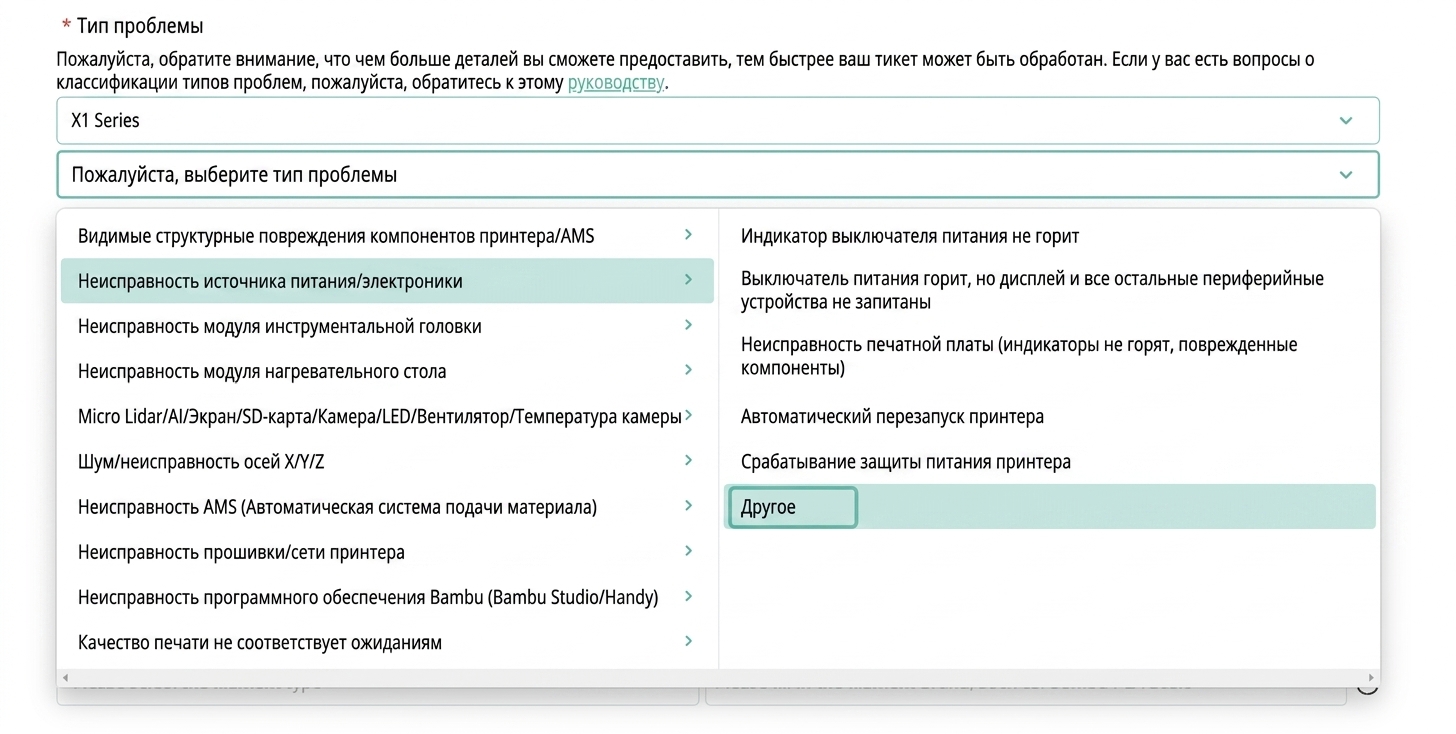Expand arrow of Micro Lidar/AI/Экран category

(x=688, y=415)
